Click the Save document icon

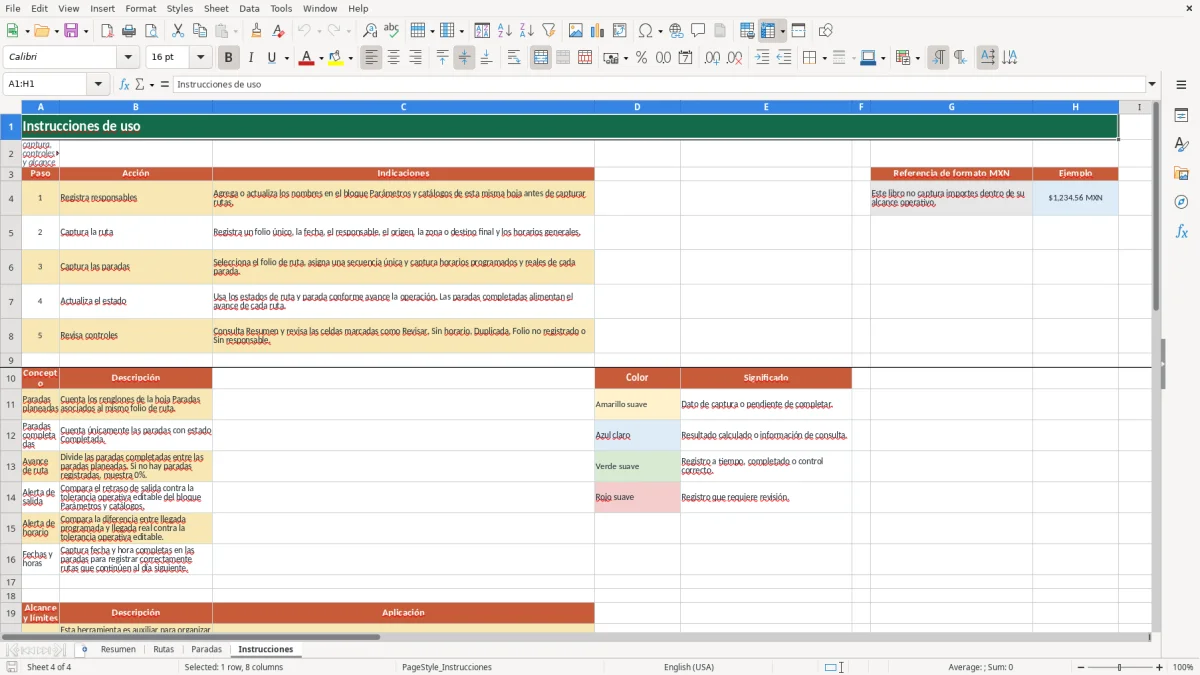[71, 31]
